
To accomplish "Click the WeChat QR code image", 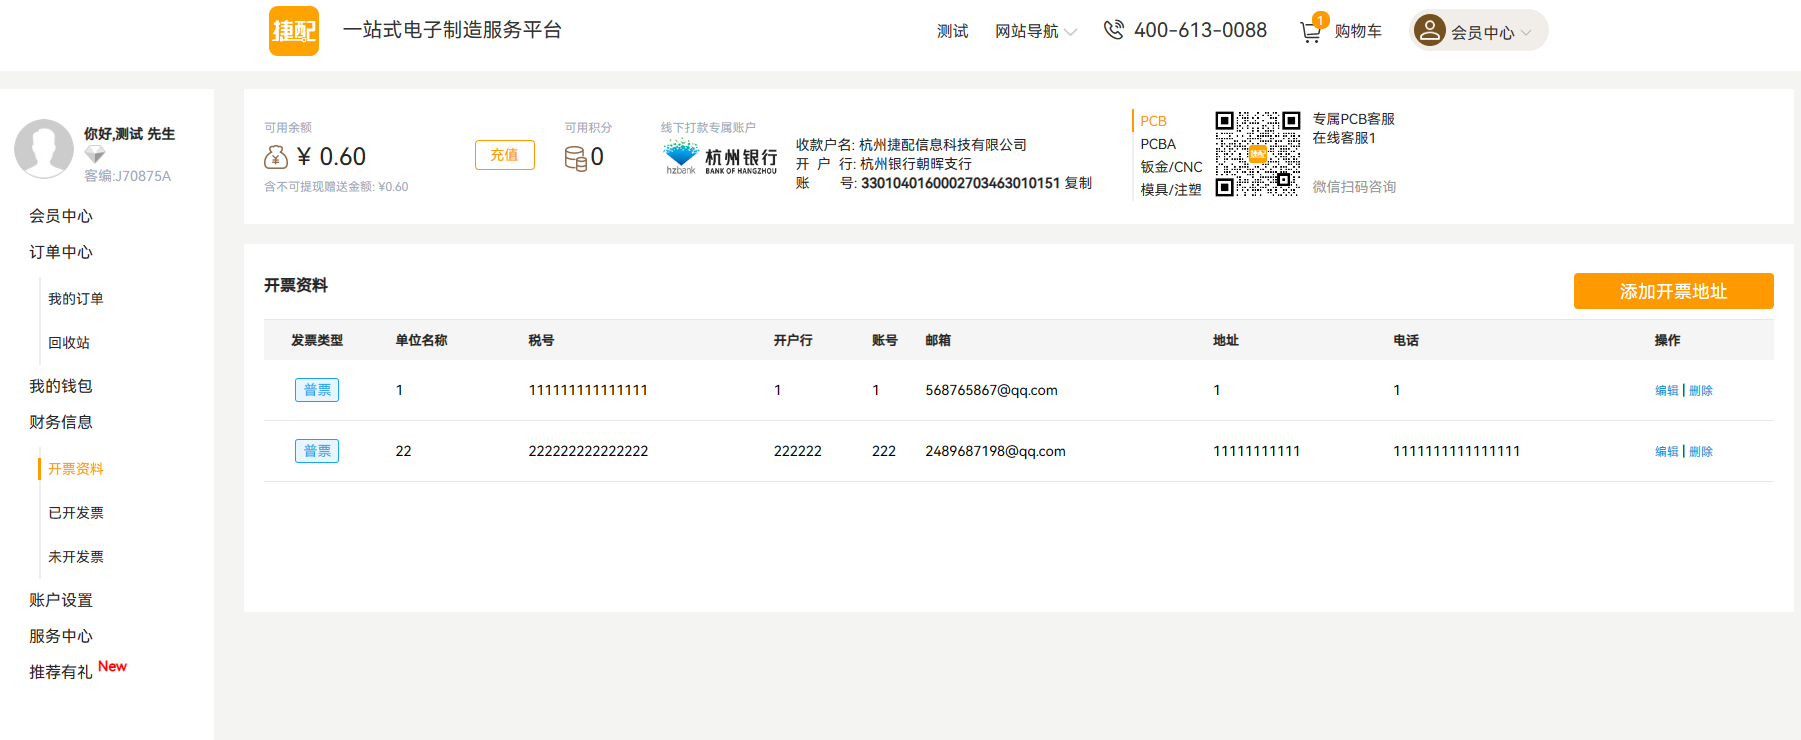I will point(1257,153).
